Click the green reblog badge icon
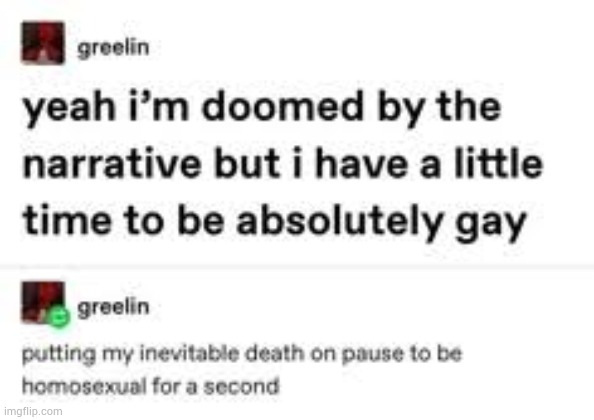Screen dimensions: 594x420 click(x=59, y=317)
